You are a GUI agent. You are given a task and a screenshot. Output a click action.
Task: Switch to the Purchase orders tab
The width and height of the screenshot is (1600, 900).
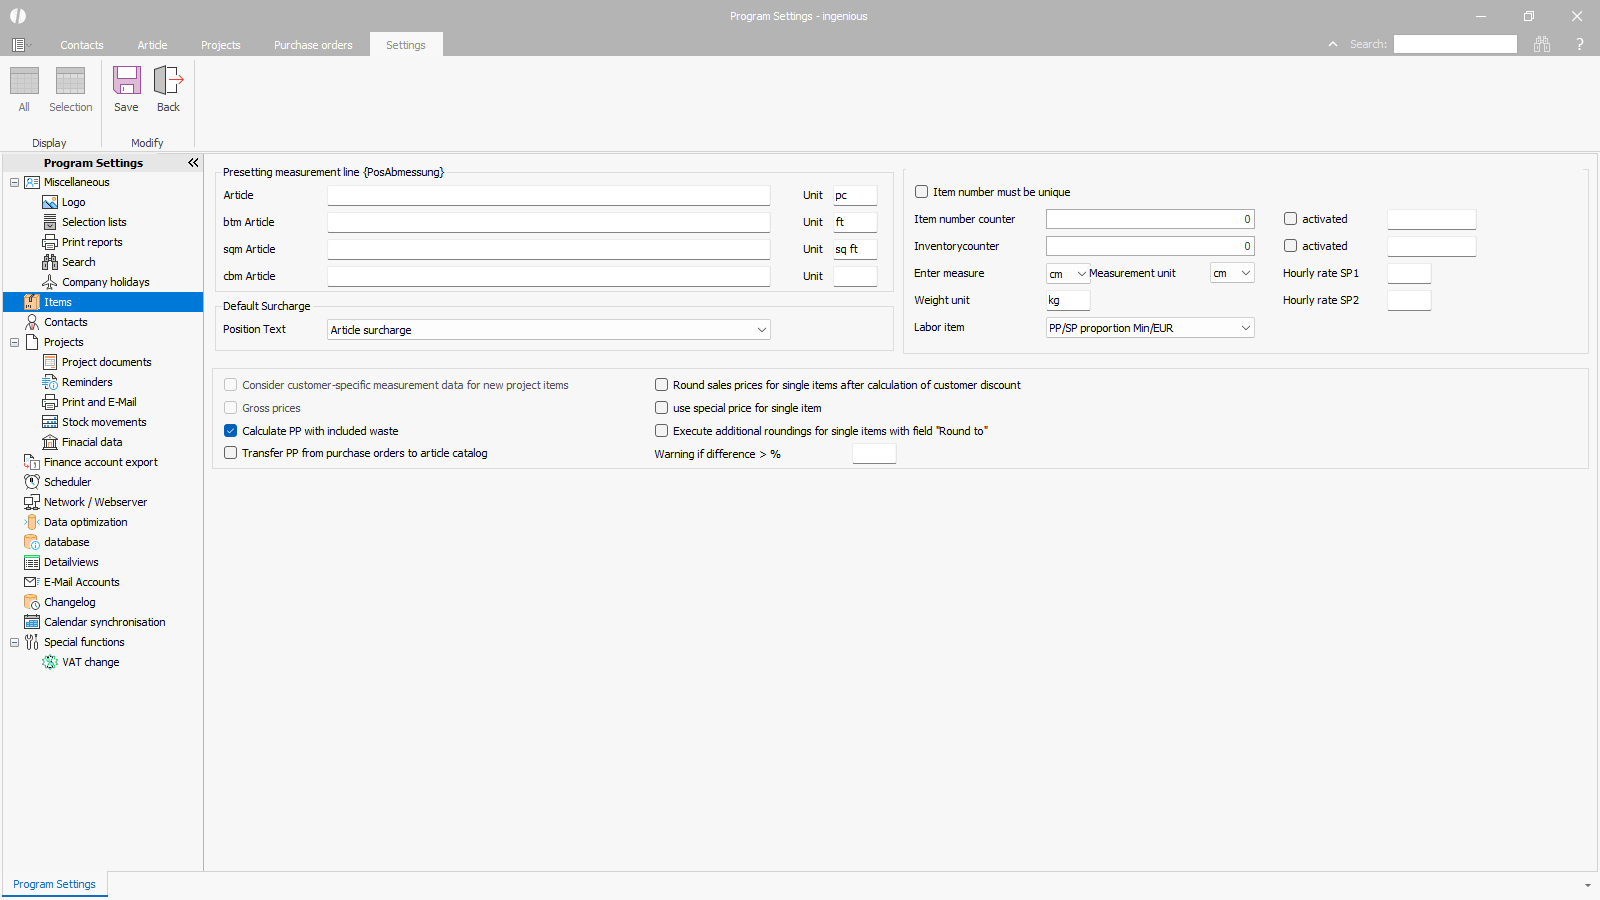(x=313, y=45)
